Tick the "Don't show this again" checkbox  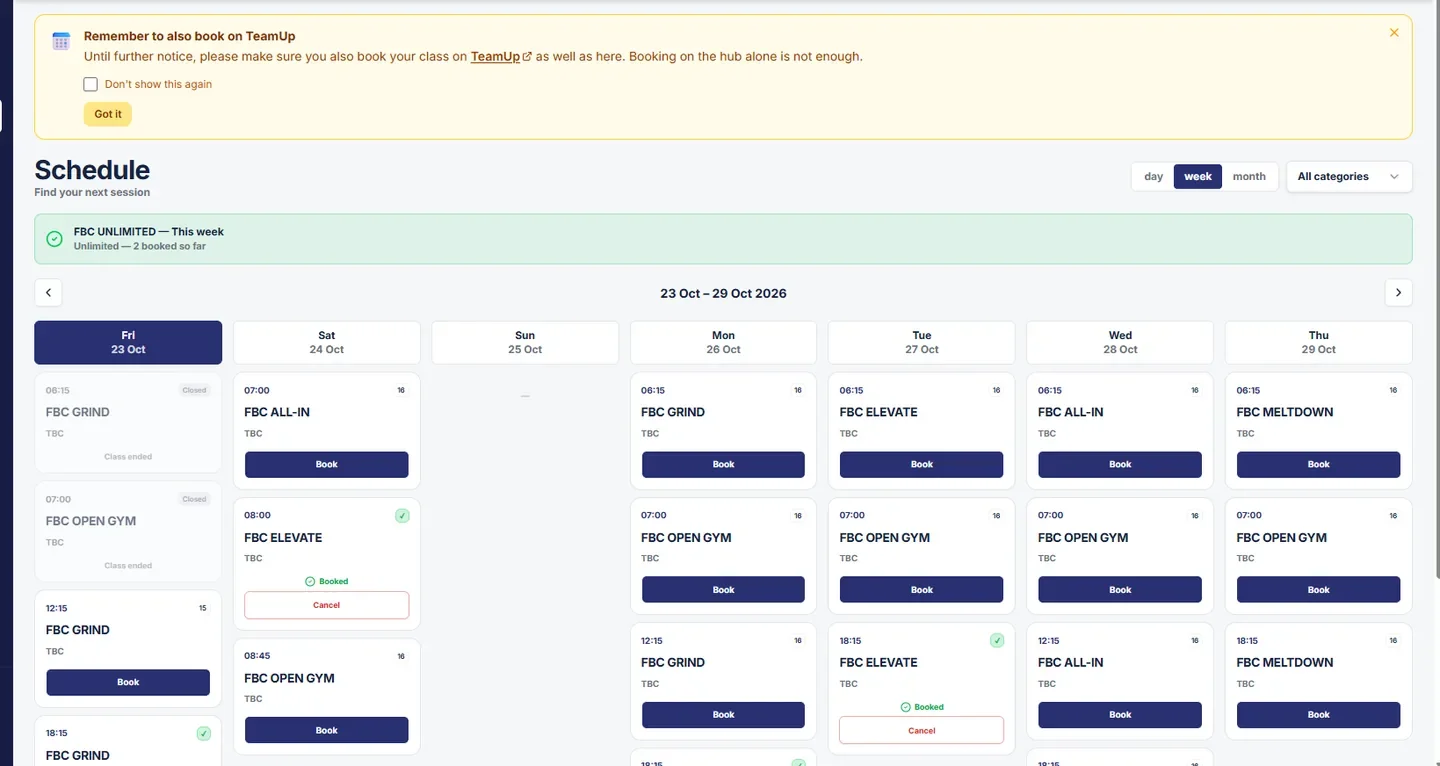click(x=91, y=85)
